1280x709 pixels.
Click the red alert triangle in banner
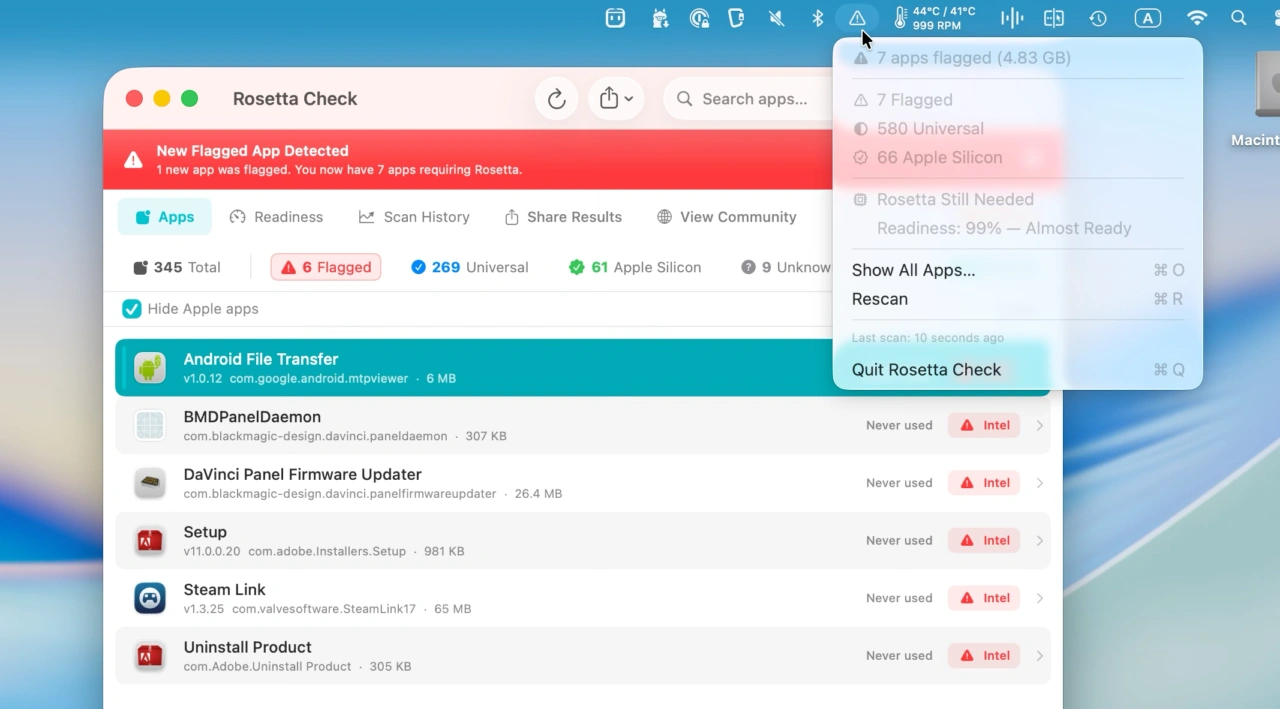click(x=133, y=160)
